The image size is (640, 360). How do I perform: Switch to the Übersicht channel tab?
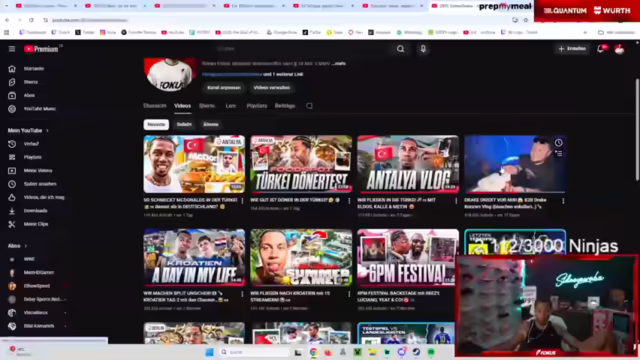click(x=155, y=106)
